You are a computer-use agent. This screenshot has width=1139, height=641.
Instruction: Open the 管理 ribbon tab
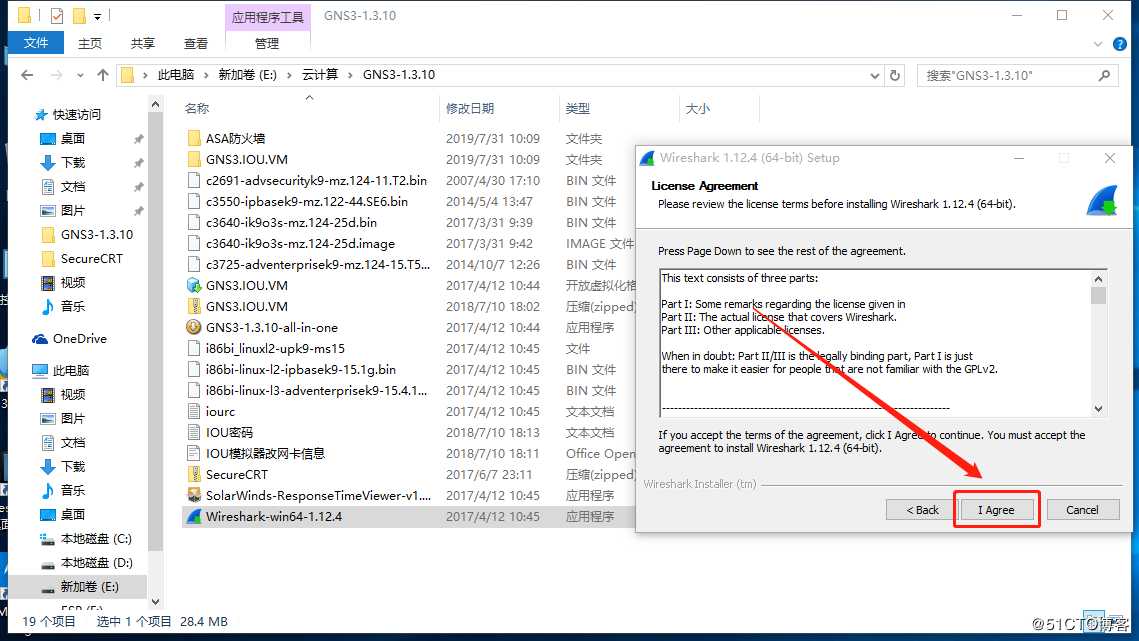click(267, 44)
